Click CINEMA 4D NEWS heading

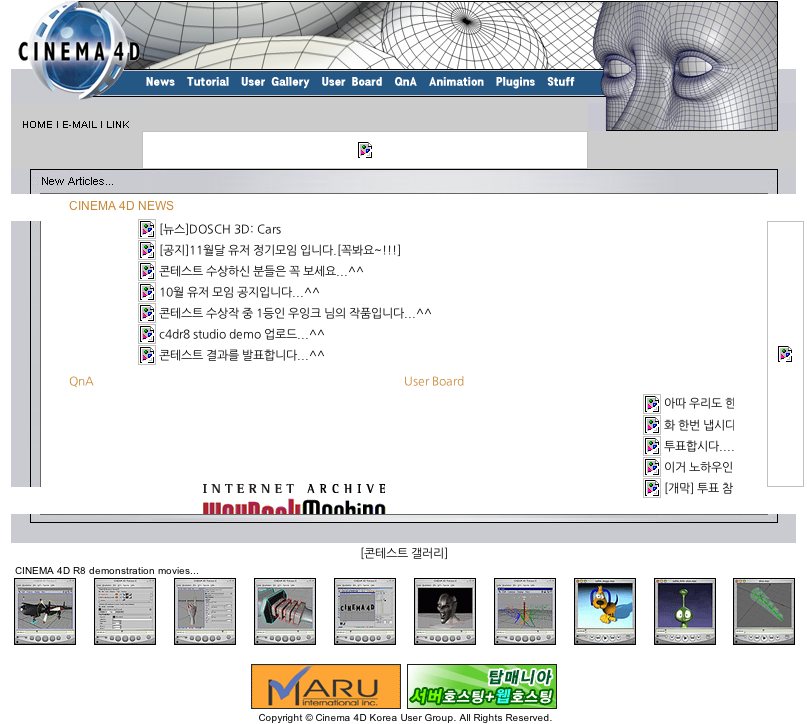[x=121, y=206]
